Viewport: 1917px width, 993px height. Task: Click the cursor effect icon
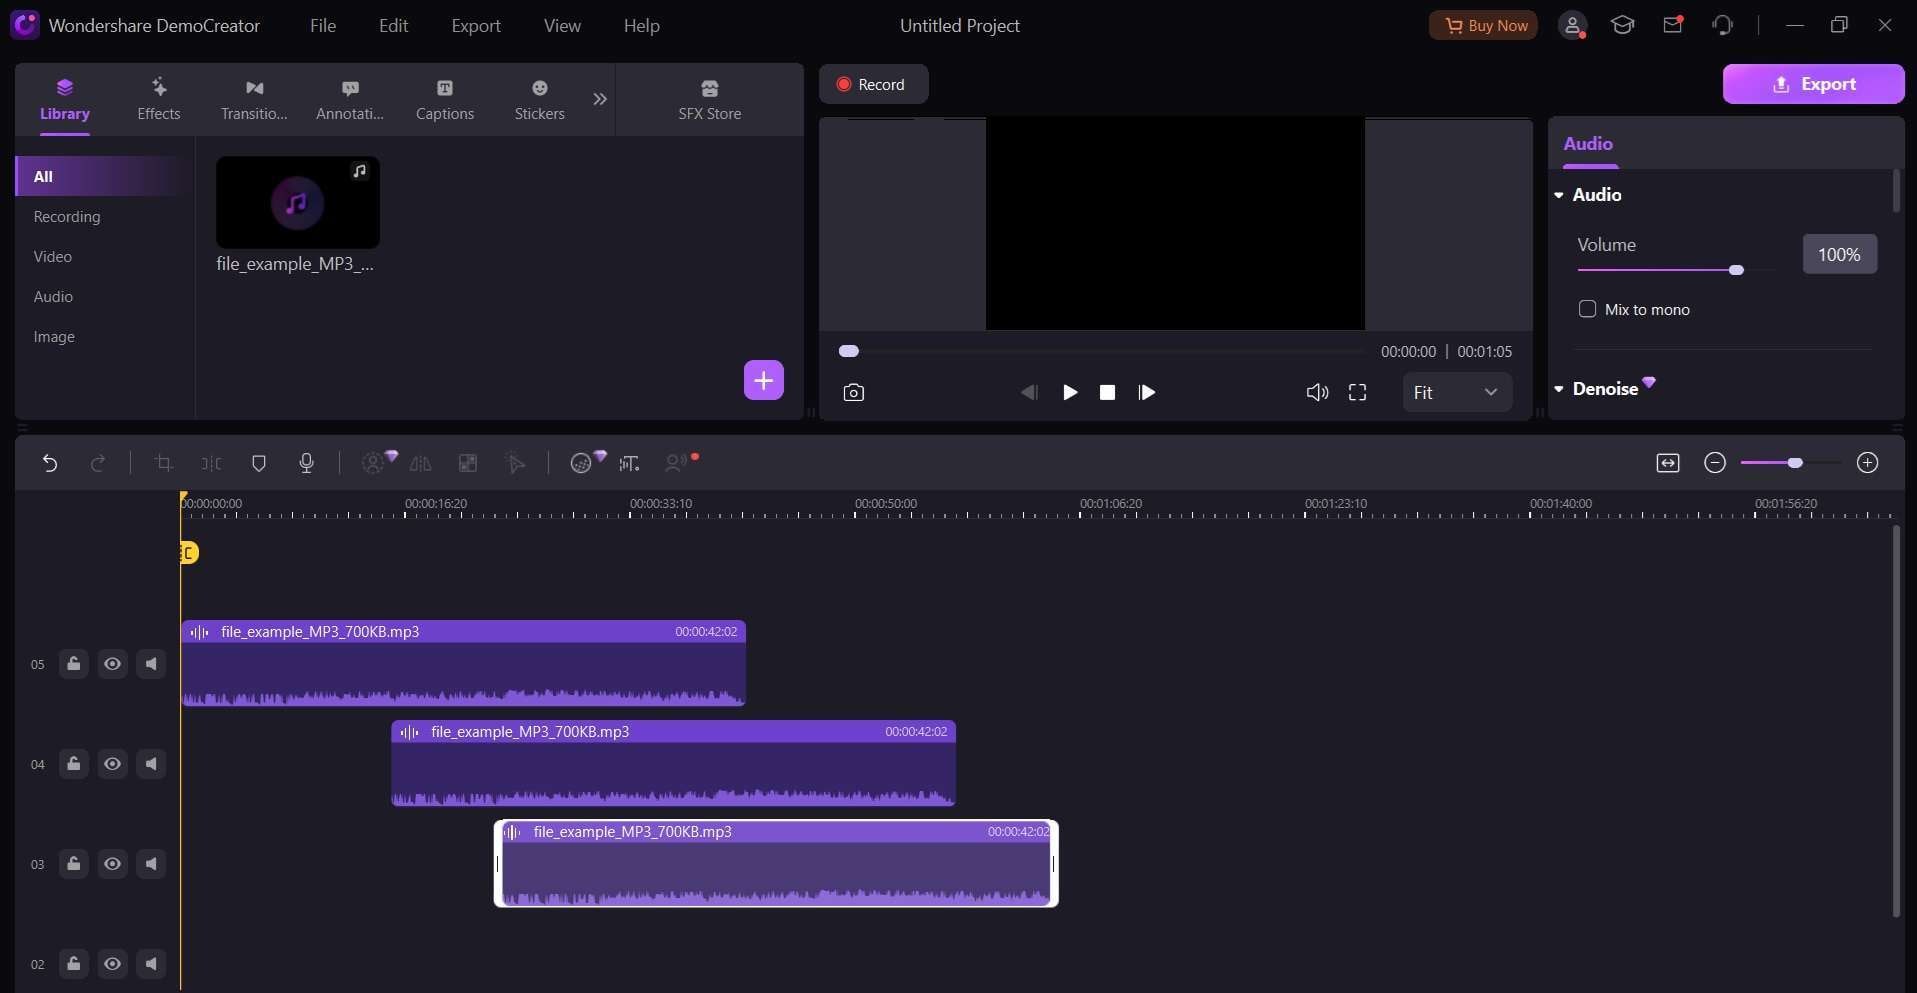click(516, 463)
